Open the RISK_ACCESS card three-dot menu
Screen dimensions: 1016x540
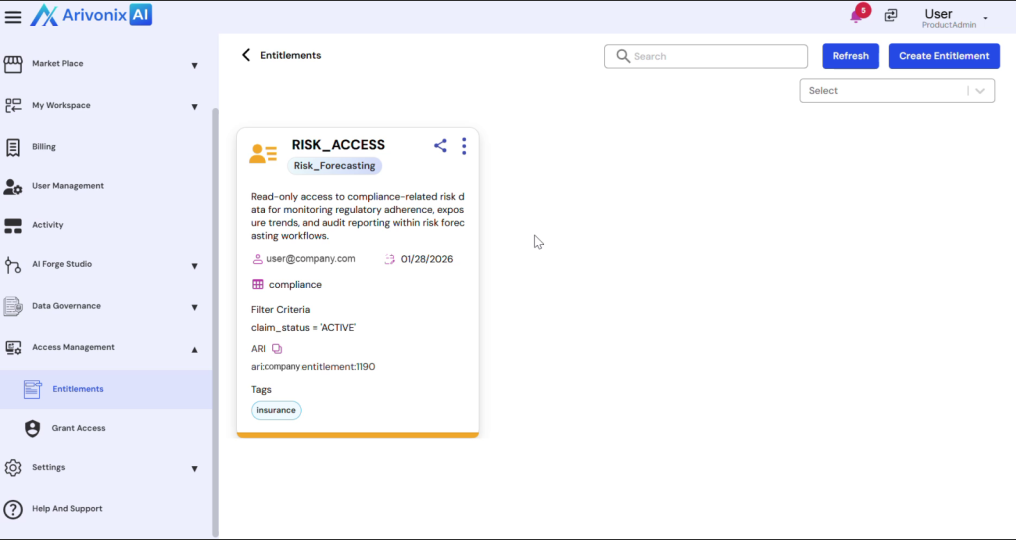point(464,146)
